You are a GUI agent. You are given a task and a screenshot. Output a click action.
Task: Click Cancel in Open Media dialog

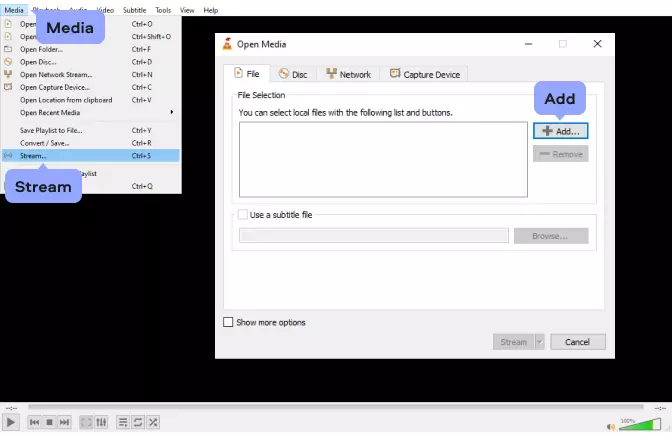coord(578,342)
